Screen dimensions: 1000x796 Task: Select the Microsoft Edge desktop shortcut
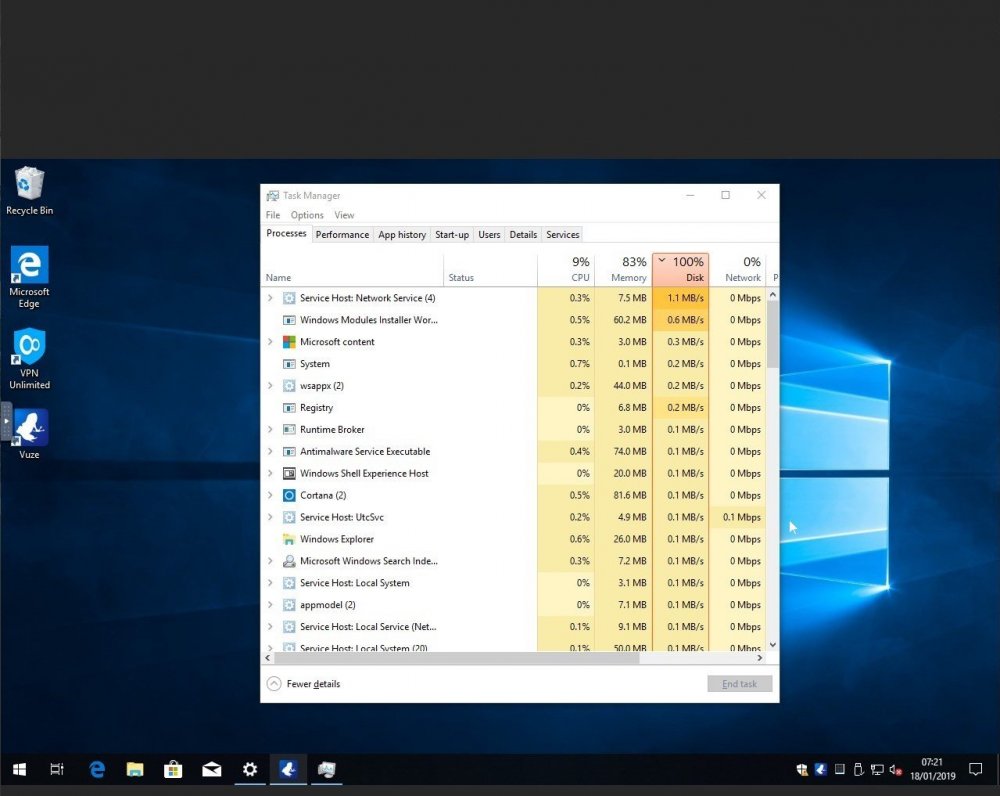29,277
